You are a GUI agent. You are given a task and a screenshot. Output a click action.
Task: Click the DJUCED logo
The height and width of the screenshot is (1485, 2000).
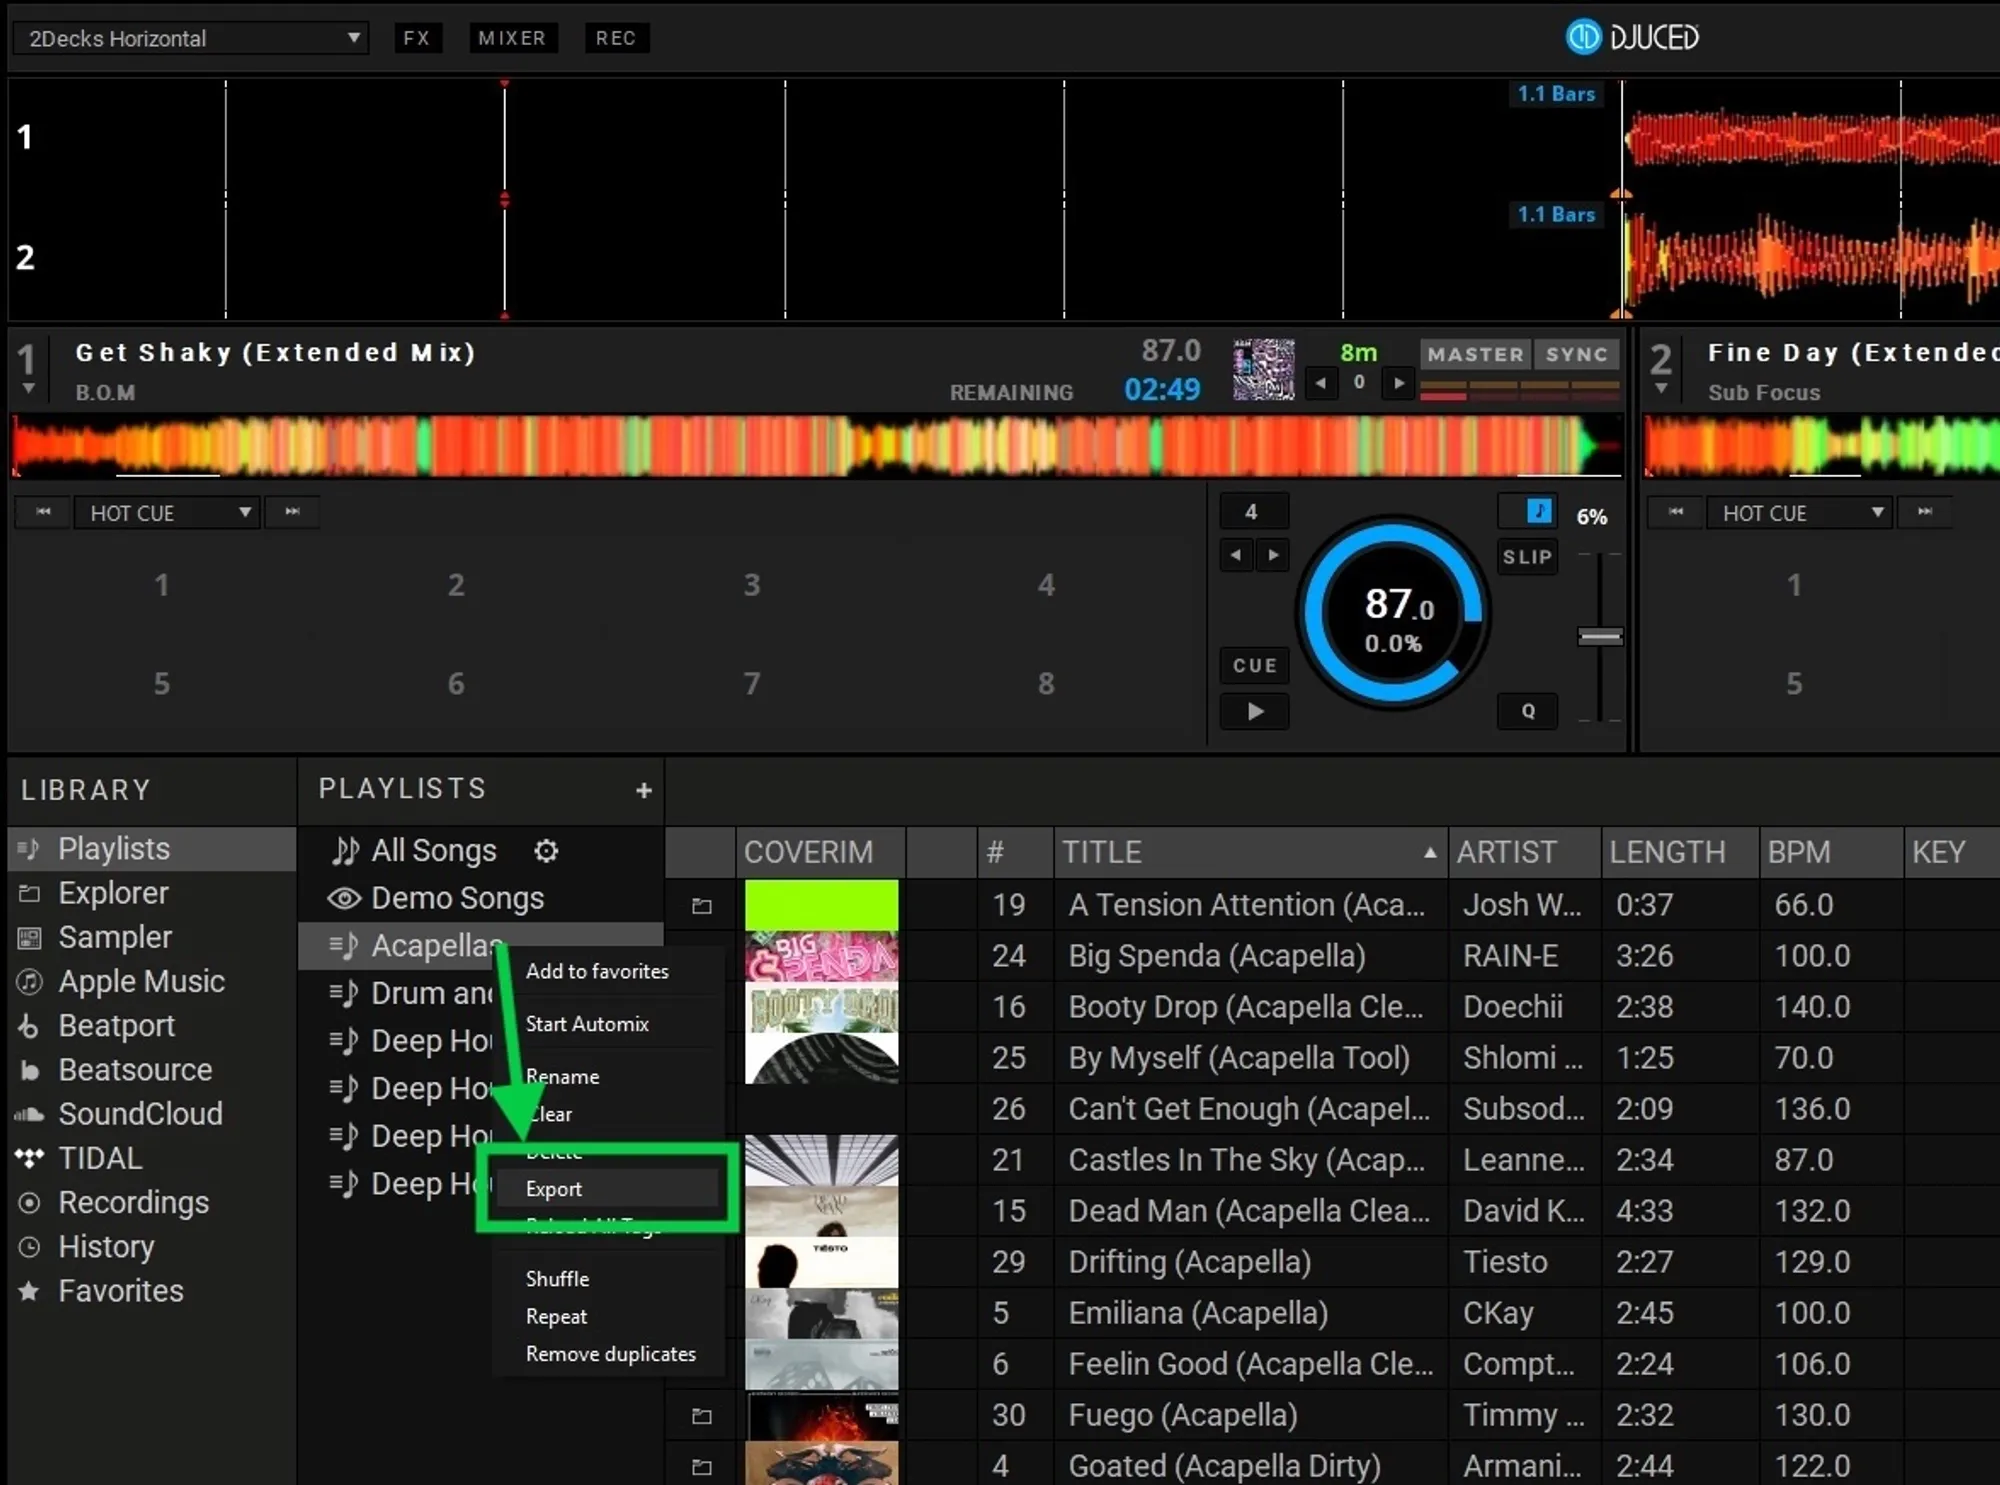coord(1632,37)
